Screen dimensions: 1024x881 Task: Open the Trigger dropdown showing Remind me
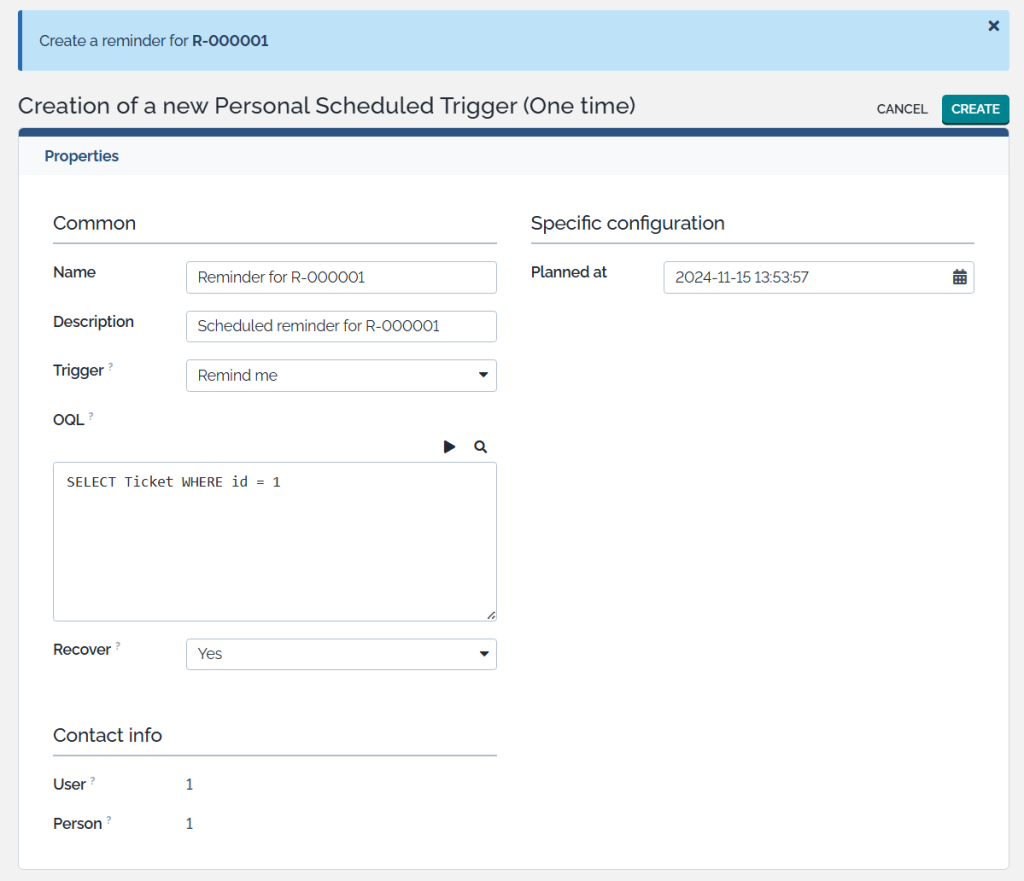[x=341, y=376]
